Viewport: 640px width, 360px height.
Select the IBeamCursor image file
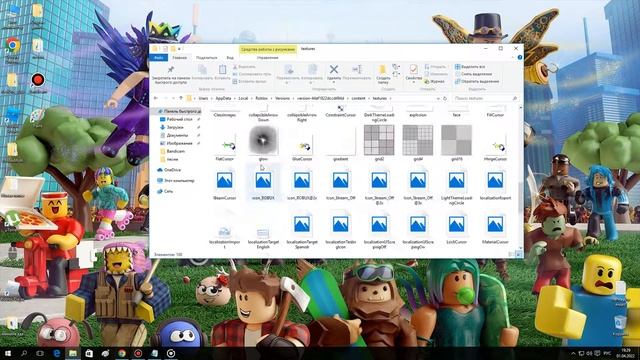(225, 184)
